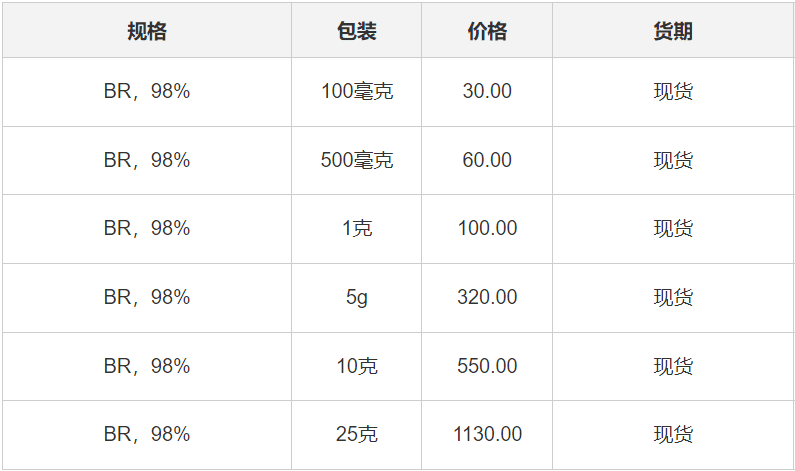
Task: Click 现货 in the 25克 row
Action: (673, 434)
